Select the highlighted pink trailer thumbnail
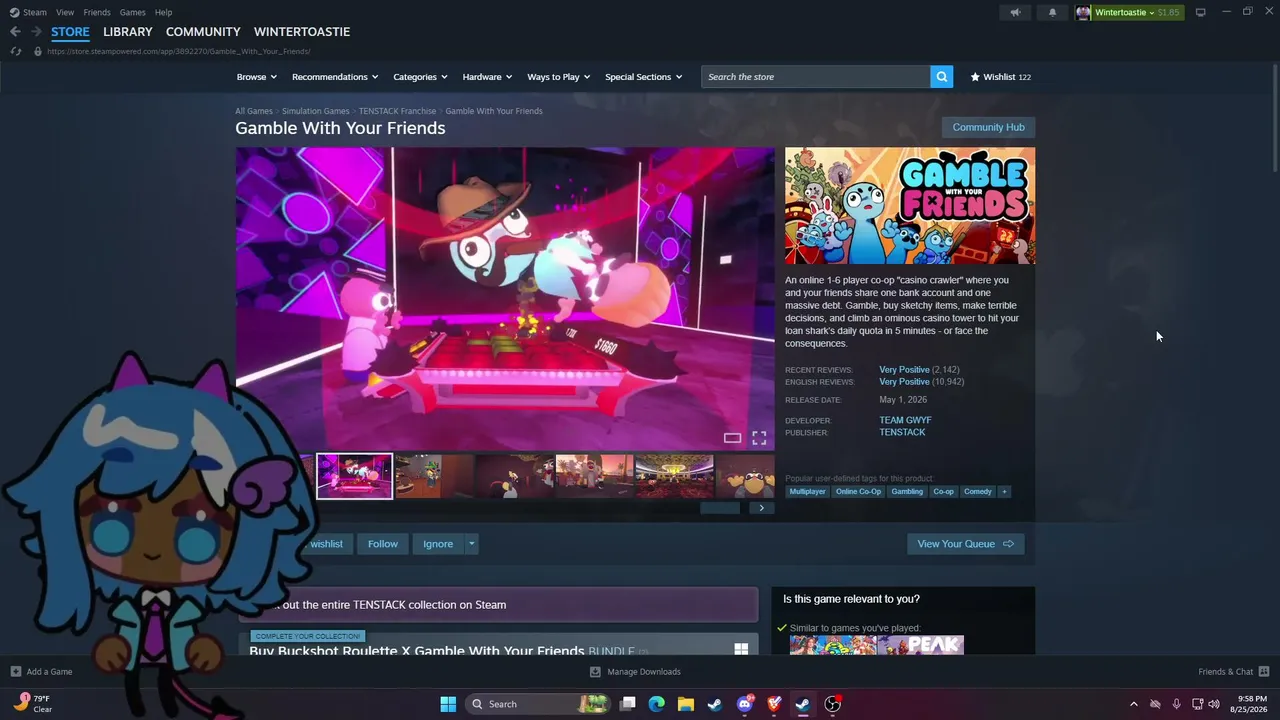This screenshot has width=1280, height=720. 354,476
